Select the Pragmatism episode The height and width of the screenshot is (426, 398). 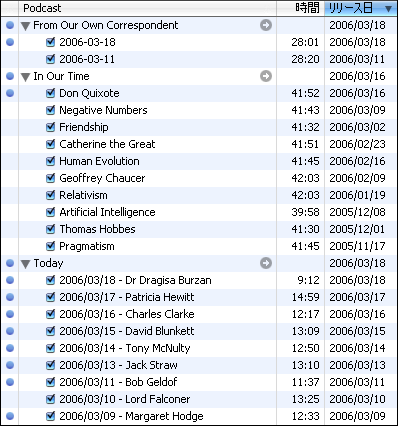tap(87, 246)
